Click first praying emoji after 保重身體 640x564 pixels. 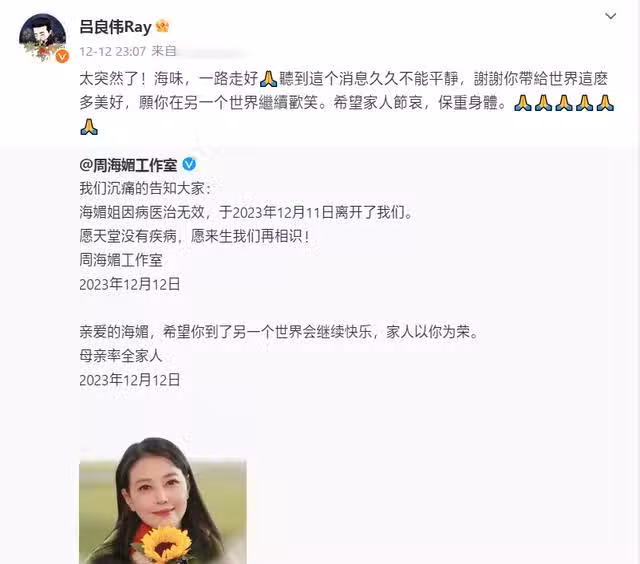click(522, 103)
